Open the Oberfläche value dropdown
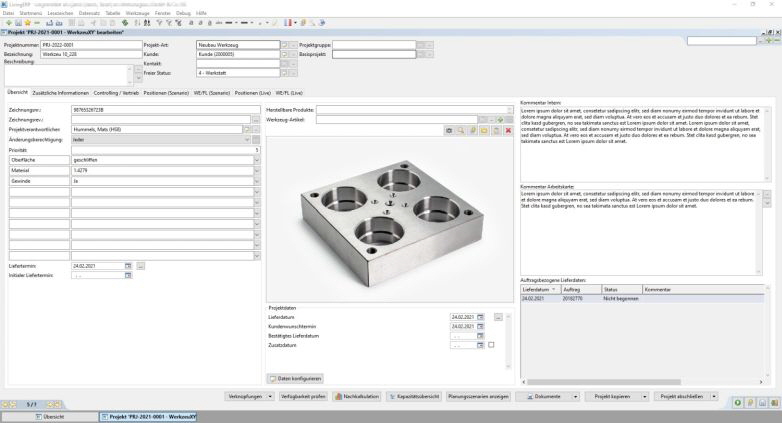Screen dimensions: 782x423 tap(256, 160)
